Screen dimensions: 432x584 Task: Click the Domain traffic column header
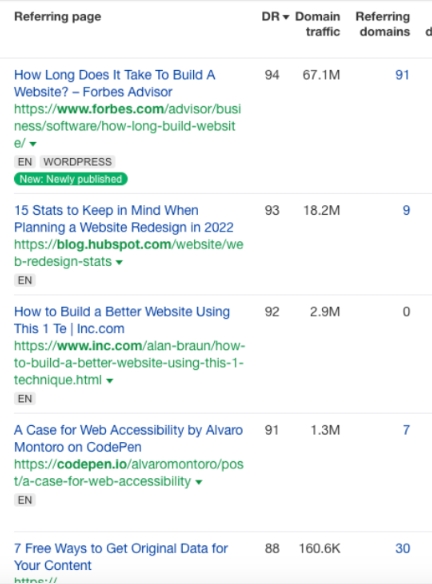pos(318,24)
